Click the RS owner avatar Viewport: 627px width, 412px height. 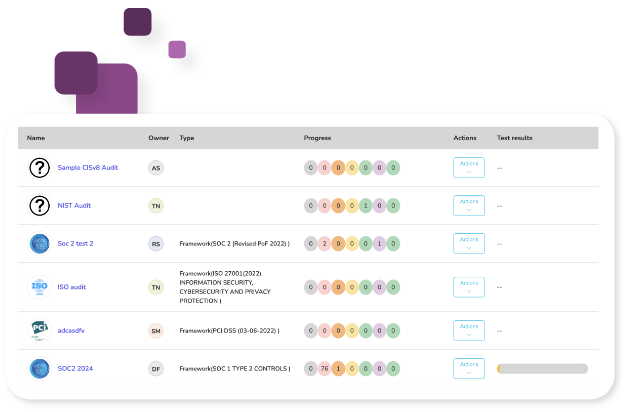155,243
